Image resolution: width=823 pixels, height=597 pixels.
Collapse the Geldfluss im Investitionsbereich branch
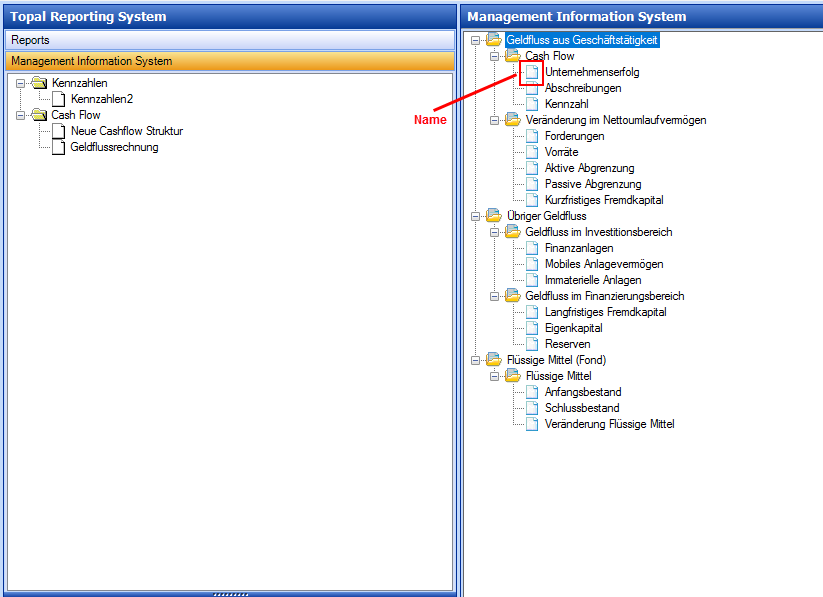pos(494,232)
